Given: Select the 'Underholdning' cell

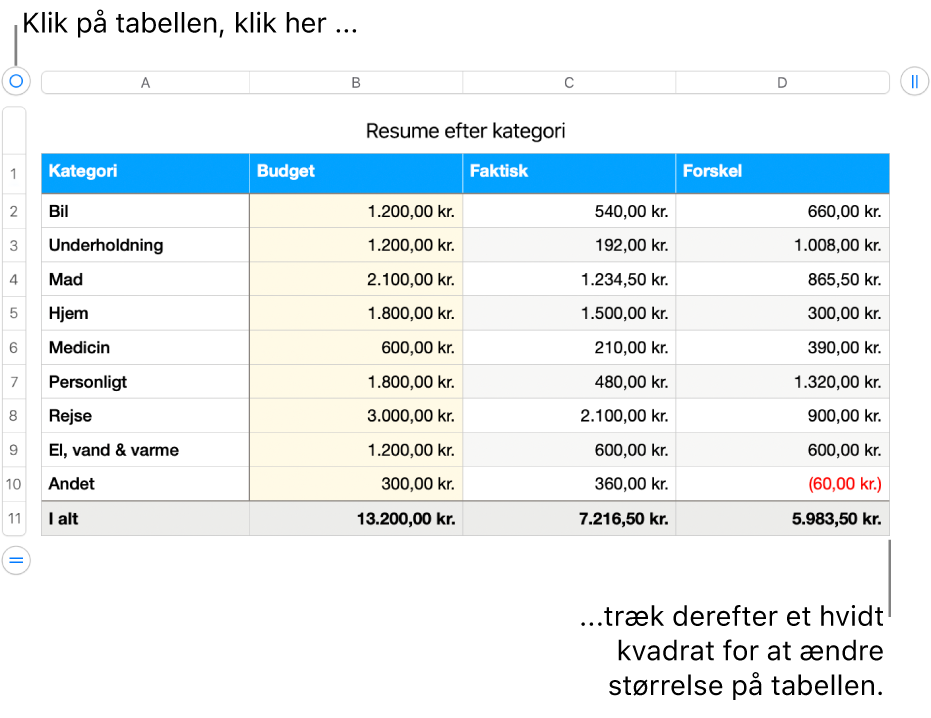Looking at the screenshot, I should [145, 245].
